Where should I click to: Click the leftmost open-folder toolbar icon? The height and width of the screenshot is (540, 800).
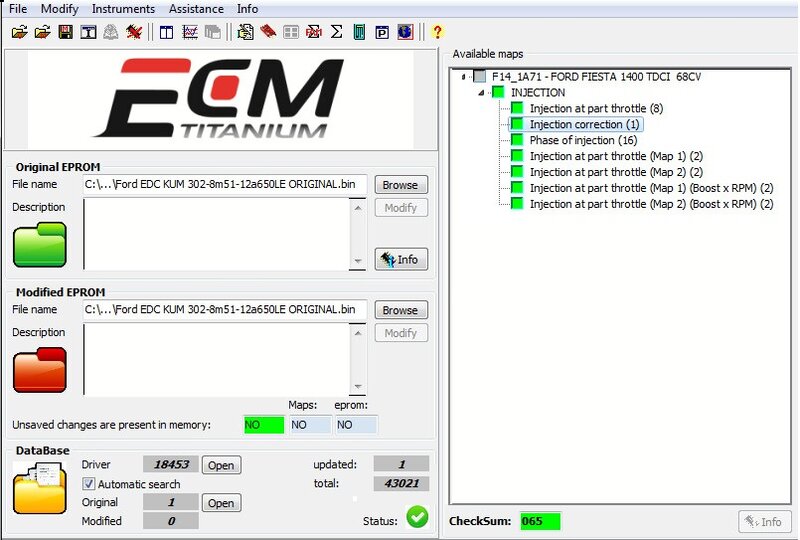[x=19, y=33]
